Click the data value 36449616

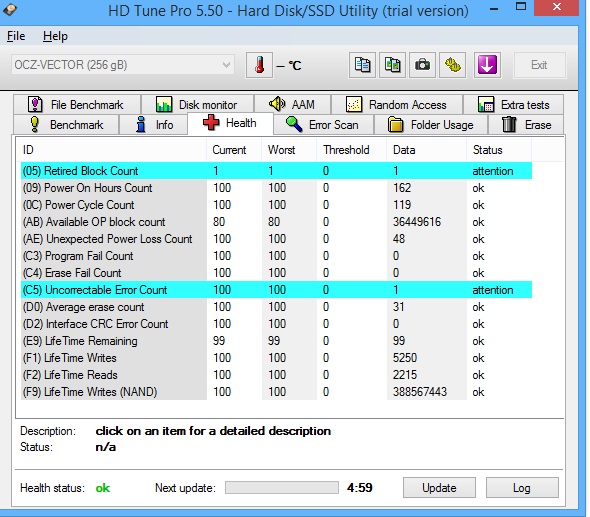click(417, 222)
